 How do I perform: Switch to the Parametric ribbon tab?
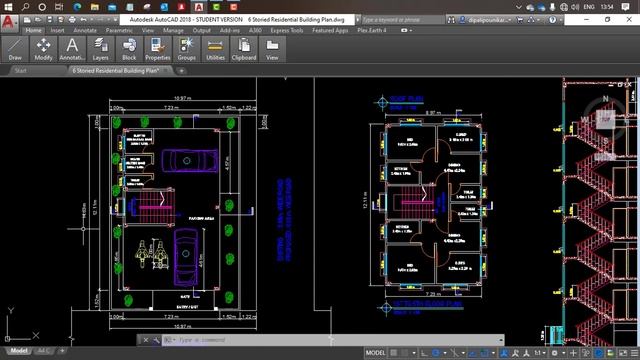[x=119, y=30]
